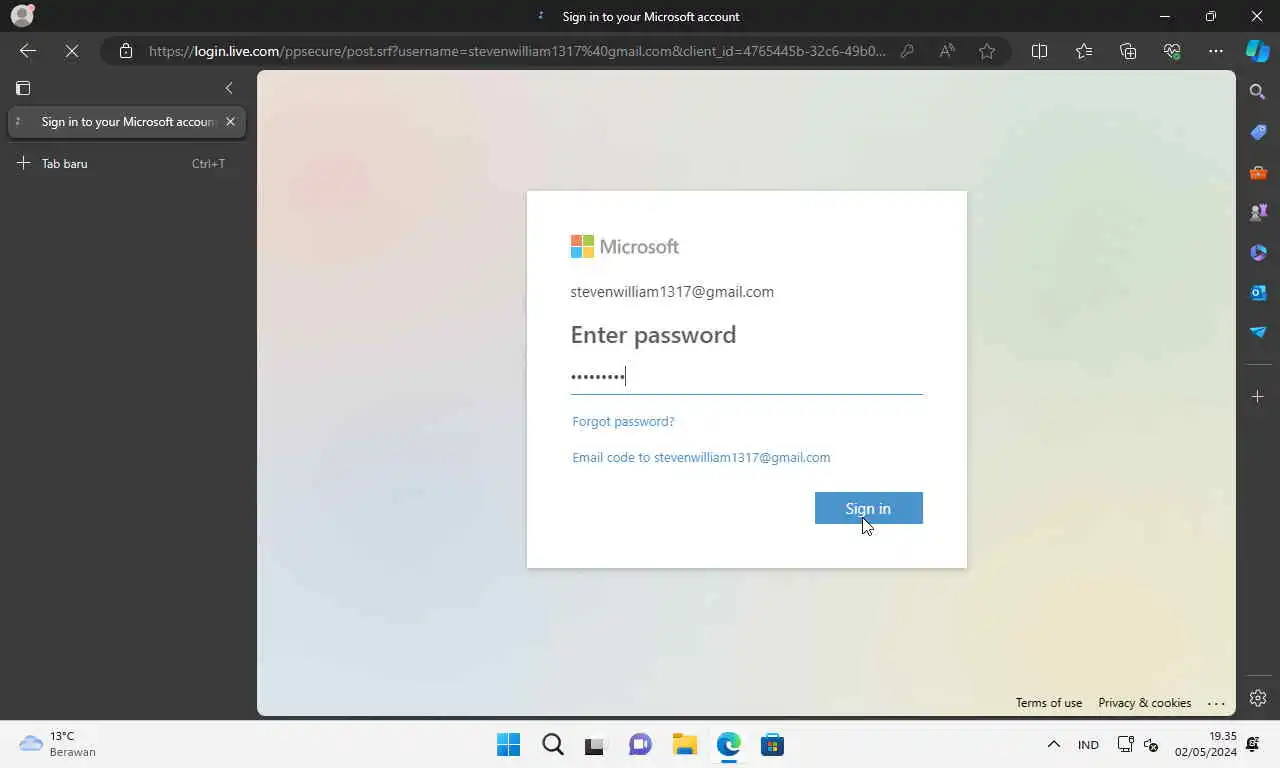Viewport: 1280px width, 768px height.
Task: Collapse the vertical tabs pane
Action: (229, 88)
